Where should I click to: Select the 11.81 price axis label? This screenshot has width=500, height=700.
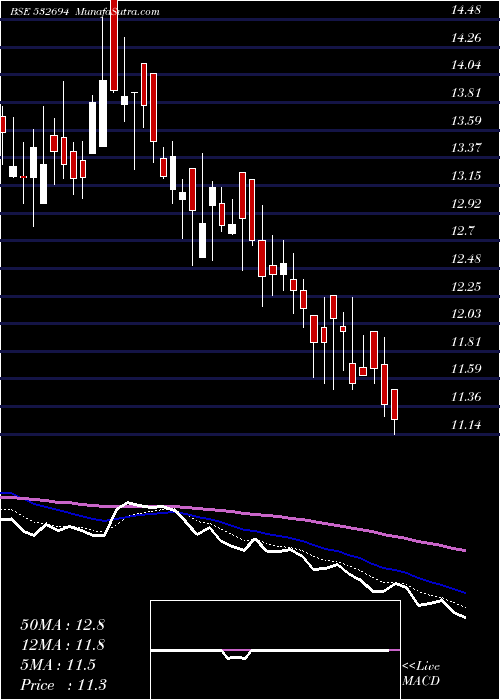[x=466, y=342]
